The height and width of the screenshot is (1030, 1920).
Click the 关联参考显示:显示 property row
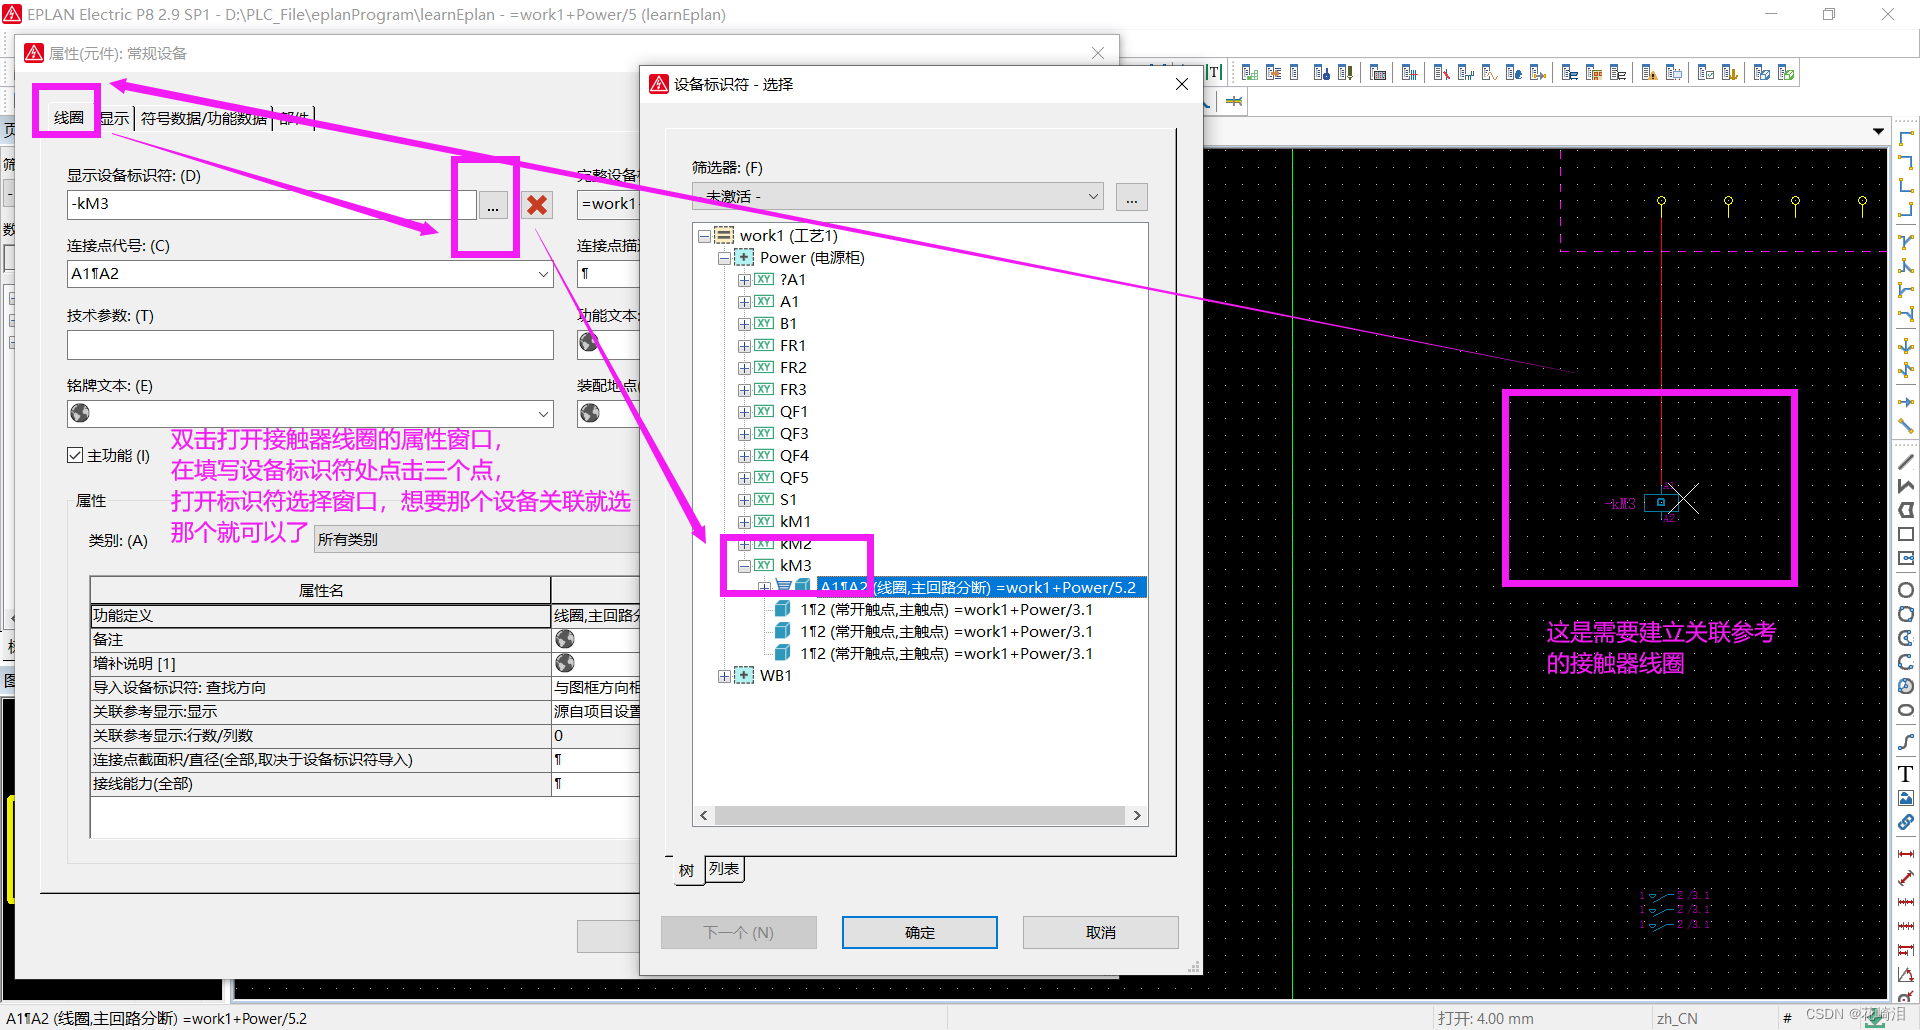coord(365,712)
